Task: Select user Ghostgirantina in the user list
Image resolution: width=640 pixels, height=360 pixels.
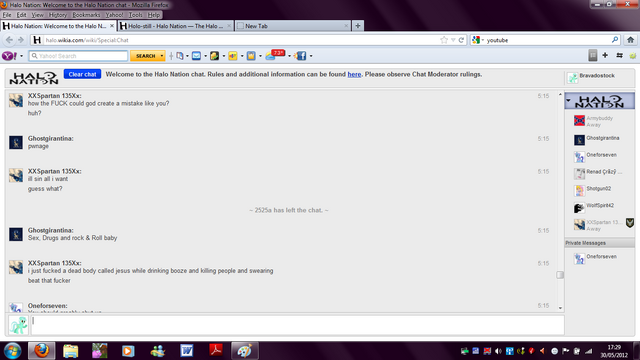Action: click(597, 140)
